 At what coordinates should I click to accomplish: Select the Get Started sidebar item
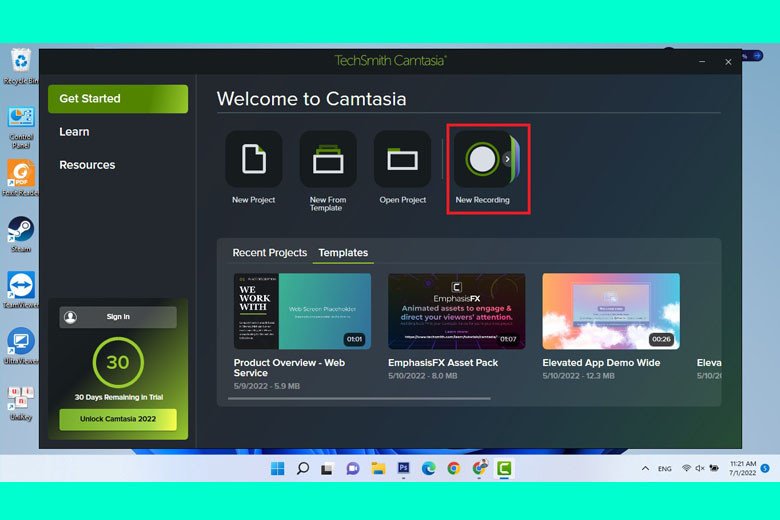(118, 99)
